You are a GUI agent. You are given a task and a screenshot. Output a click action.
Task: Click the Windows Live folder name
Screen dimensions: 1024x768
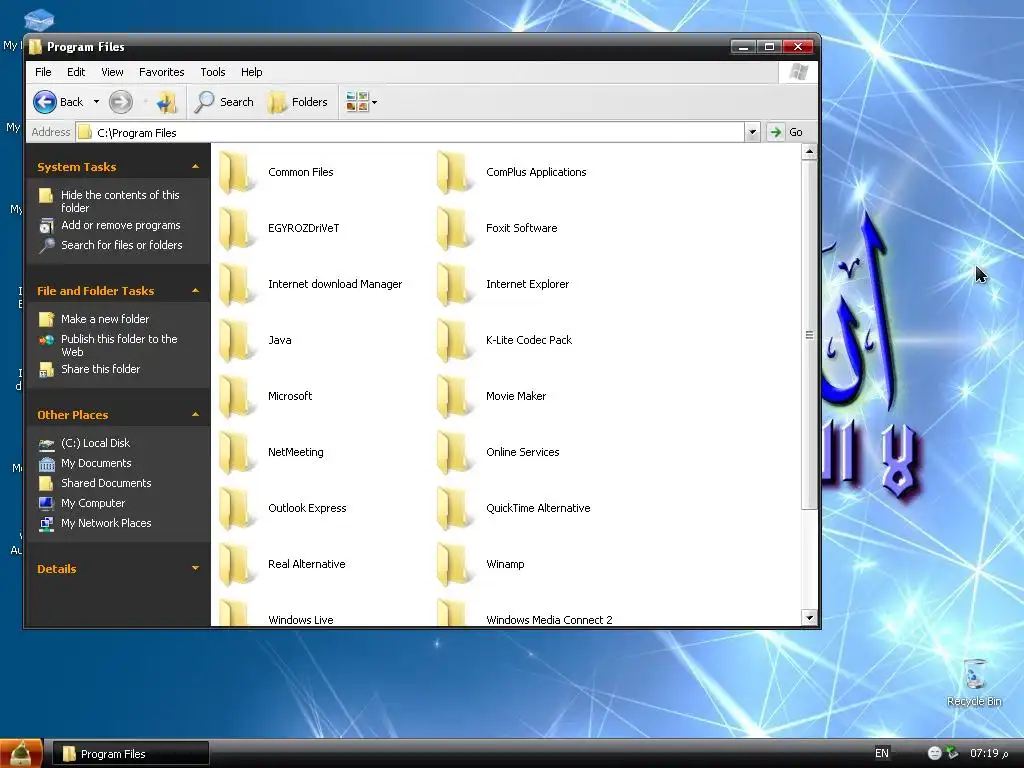[x=300, y=620]
